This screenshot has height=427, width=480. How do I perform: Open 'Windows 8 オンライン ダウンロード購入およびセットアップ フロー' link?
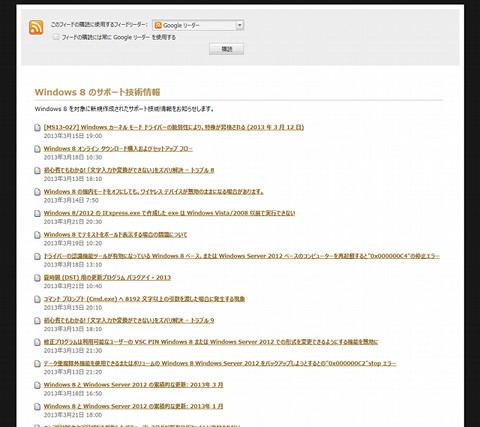pos(118,149)
